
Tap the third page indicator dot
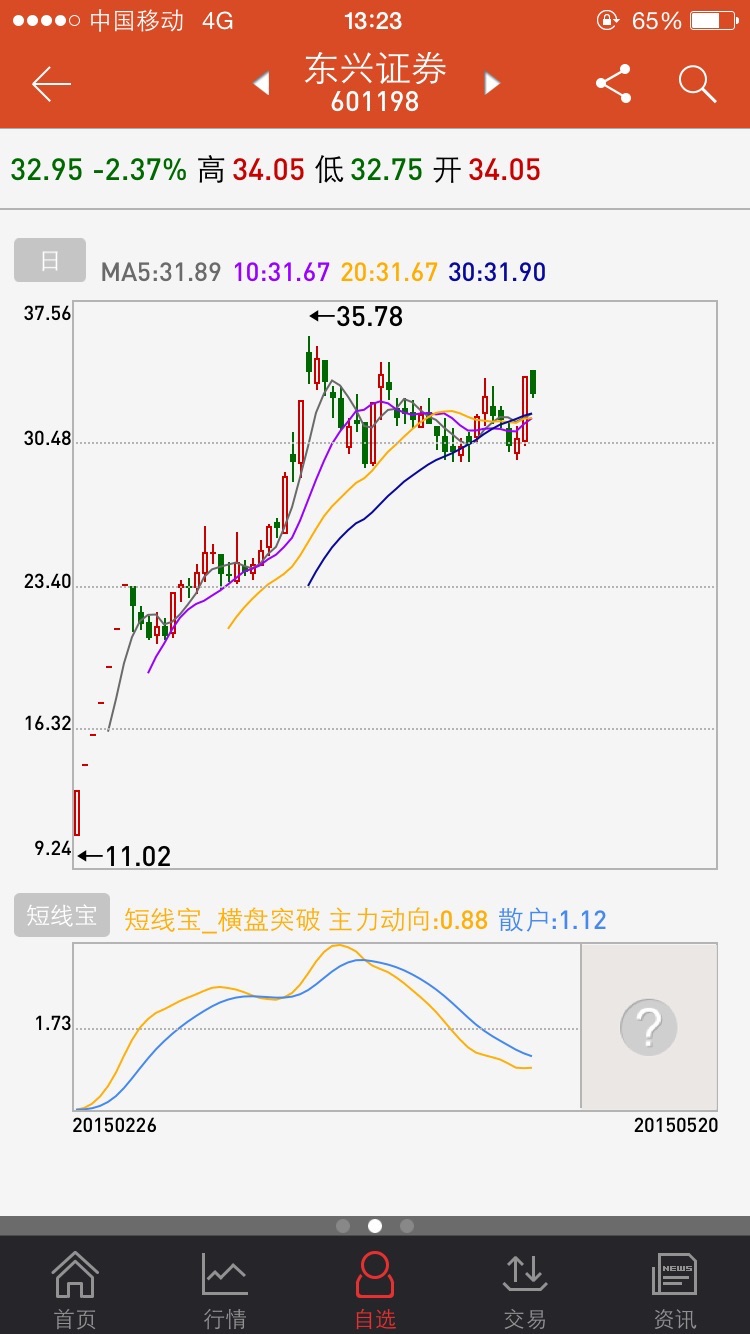click(406, 1226)
